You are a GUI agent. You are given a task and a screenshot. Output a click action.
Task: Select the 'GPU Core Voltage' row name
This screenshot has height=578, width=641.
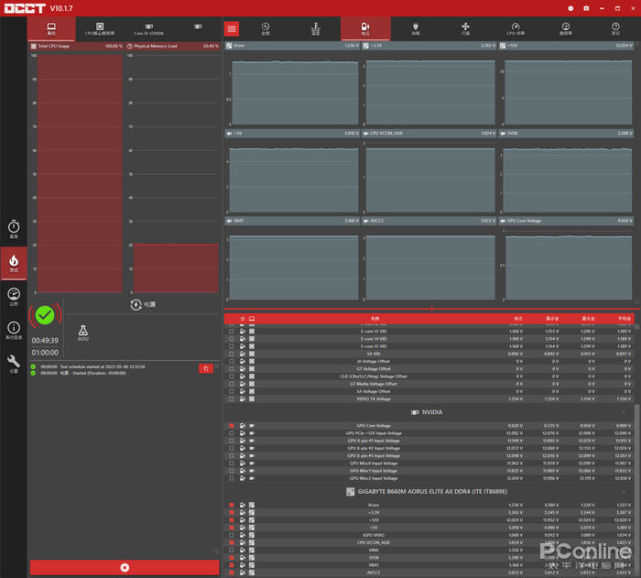click(374, 426)
